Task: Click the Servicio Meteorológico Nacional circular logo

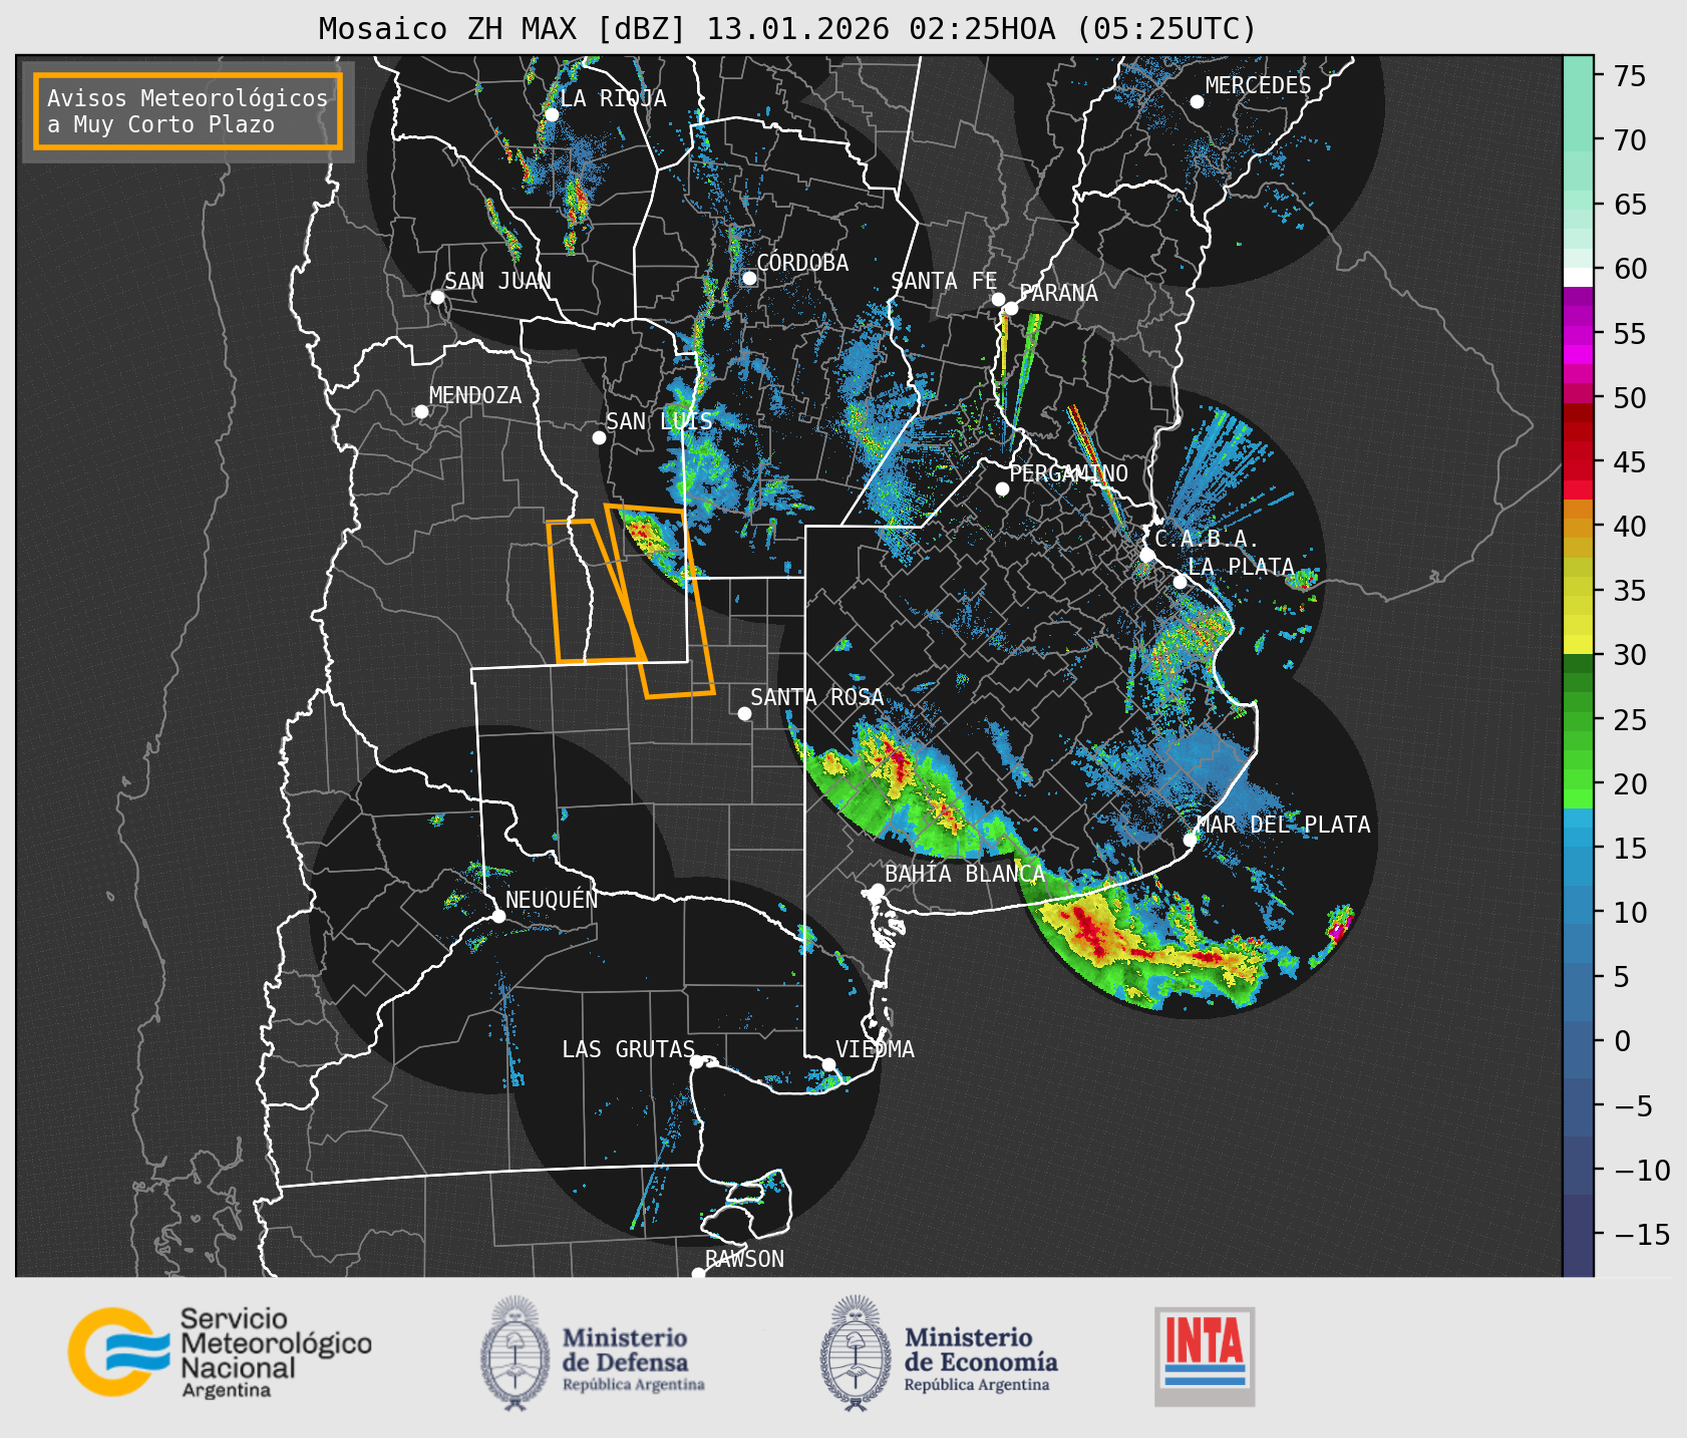Action: point(117,1352)
